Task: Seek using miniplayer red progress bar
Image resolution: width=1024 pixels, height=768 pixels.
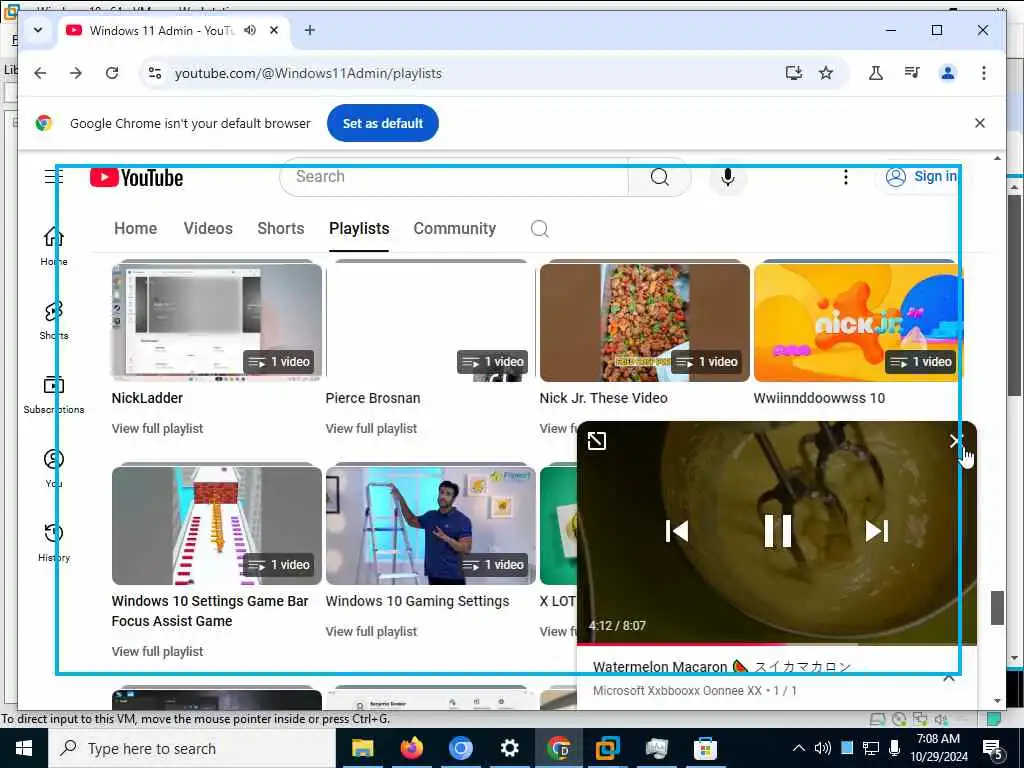Action: [776, 644]
